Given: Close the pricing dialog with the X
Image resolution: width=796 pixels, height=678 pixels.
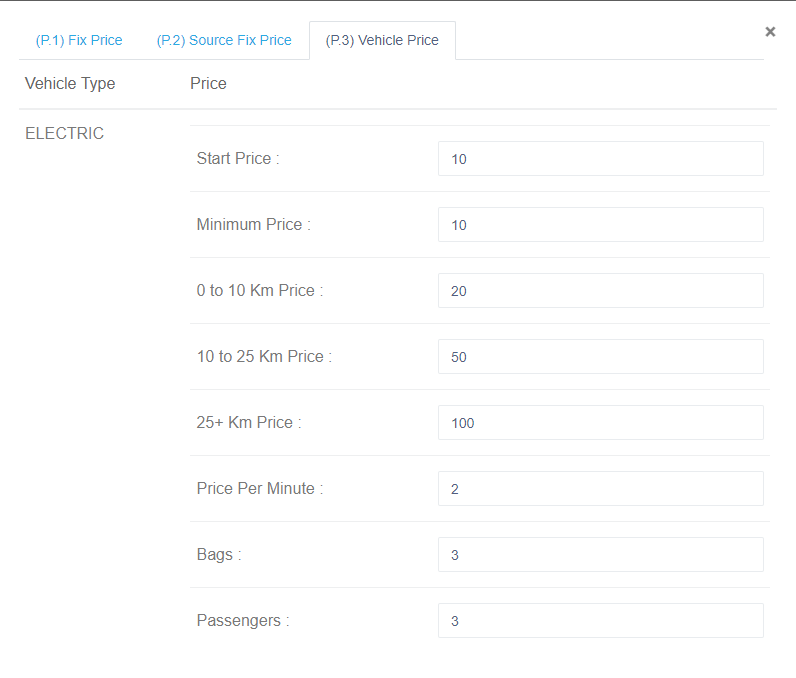Looking at the screenshot, I should click(x=770, y=32).
